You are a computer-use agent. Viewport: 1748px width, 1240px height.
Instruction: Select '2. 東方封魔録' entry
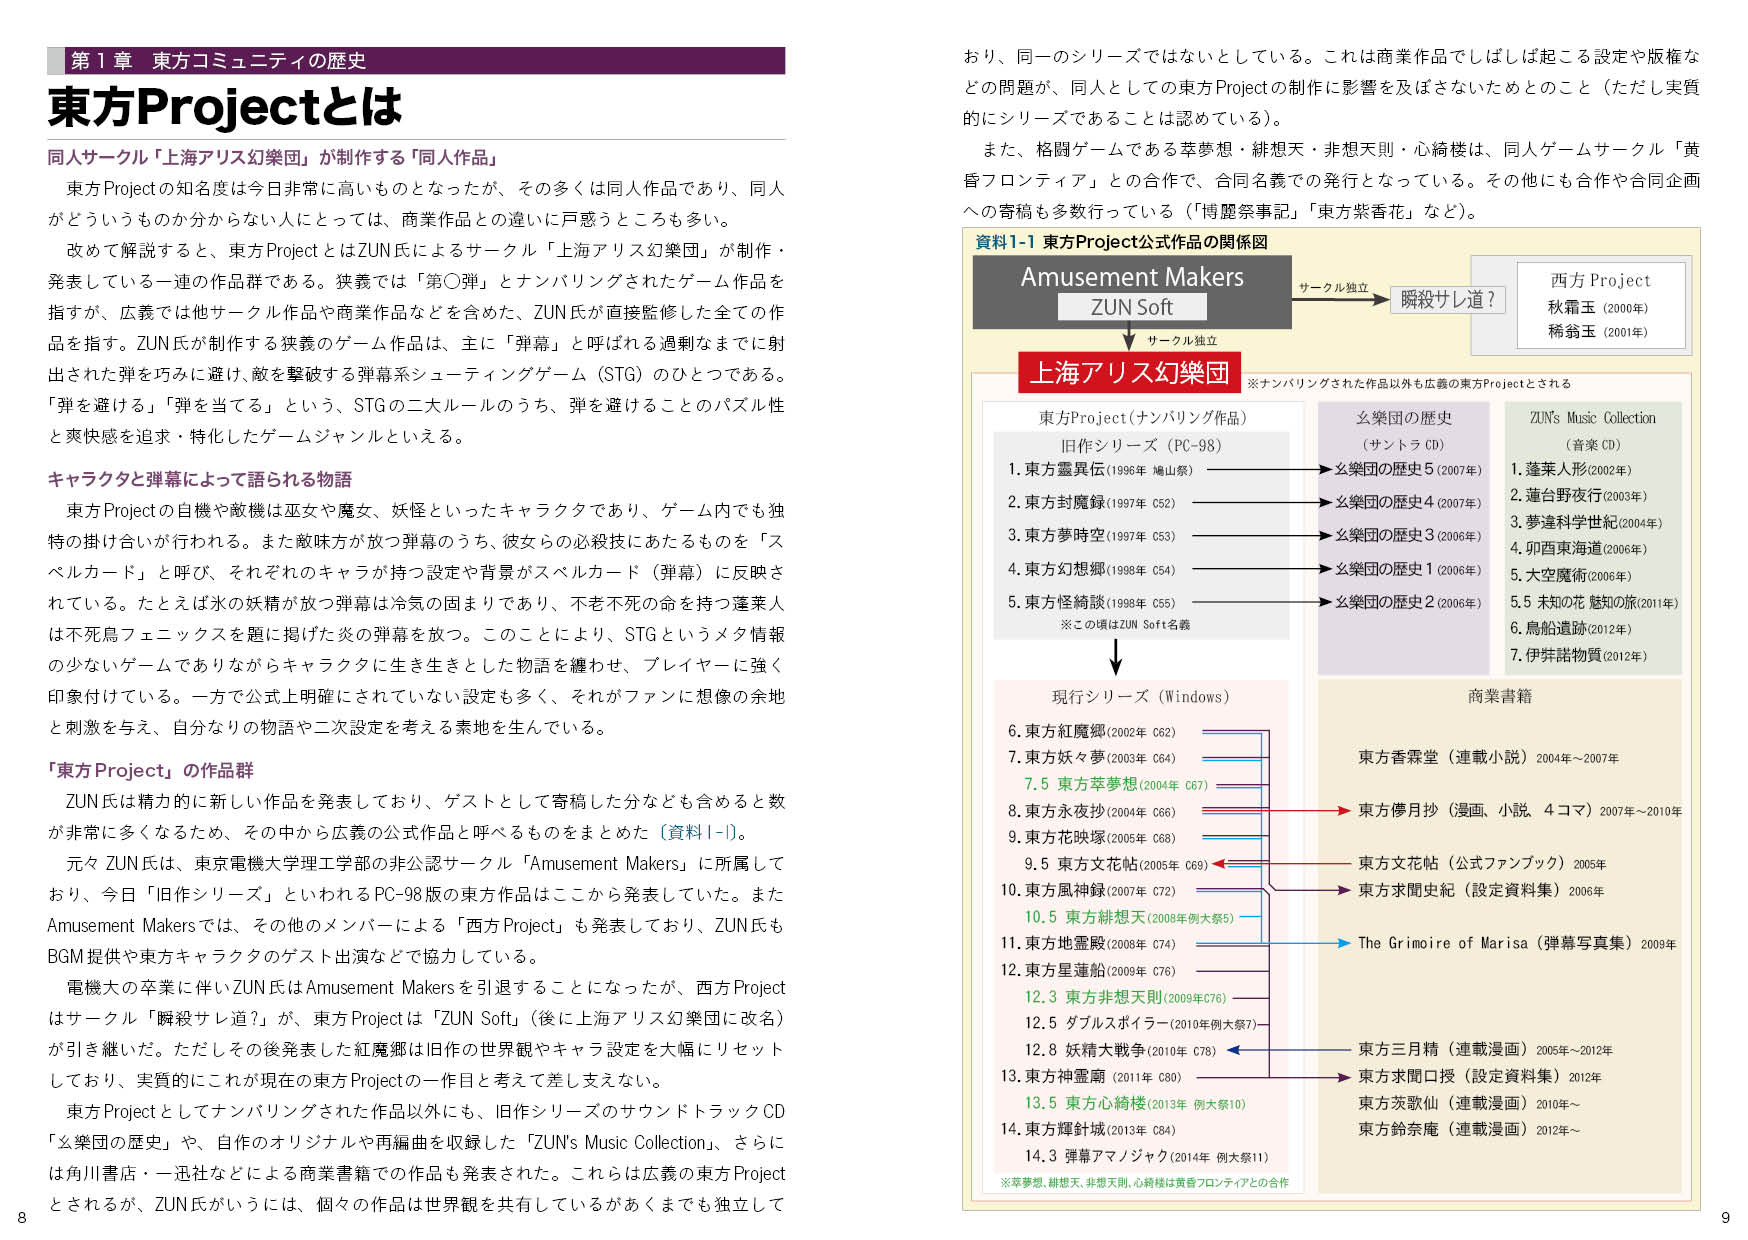click(1091, 503)
